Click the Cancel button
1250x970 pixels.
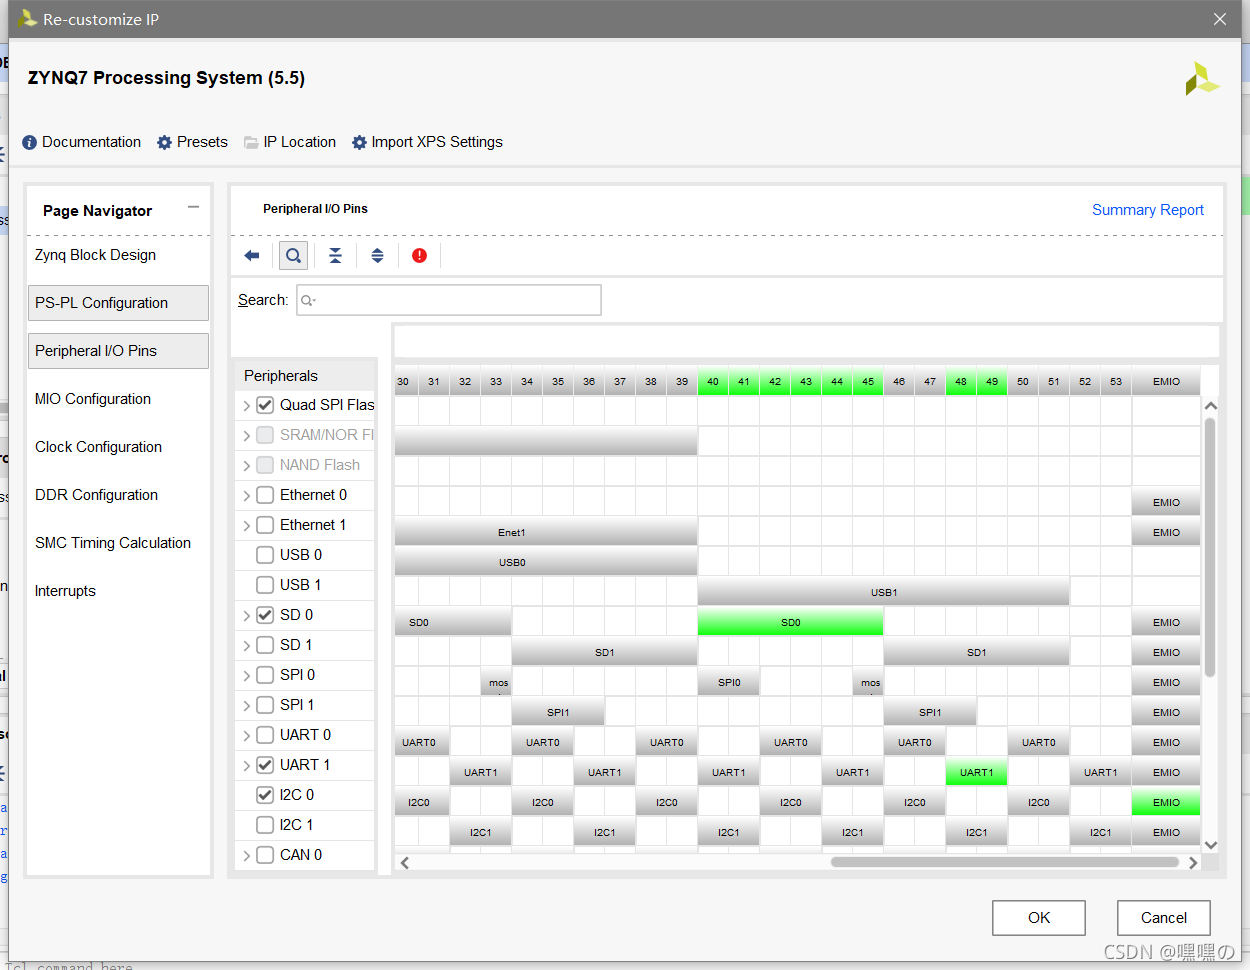click(x=1164, y=918)
